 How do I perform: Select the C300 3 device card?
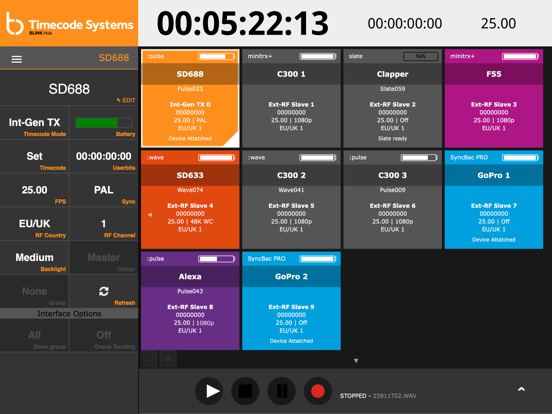coord(393,200)
